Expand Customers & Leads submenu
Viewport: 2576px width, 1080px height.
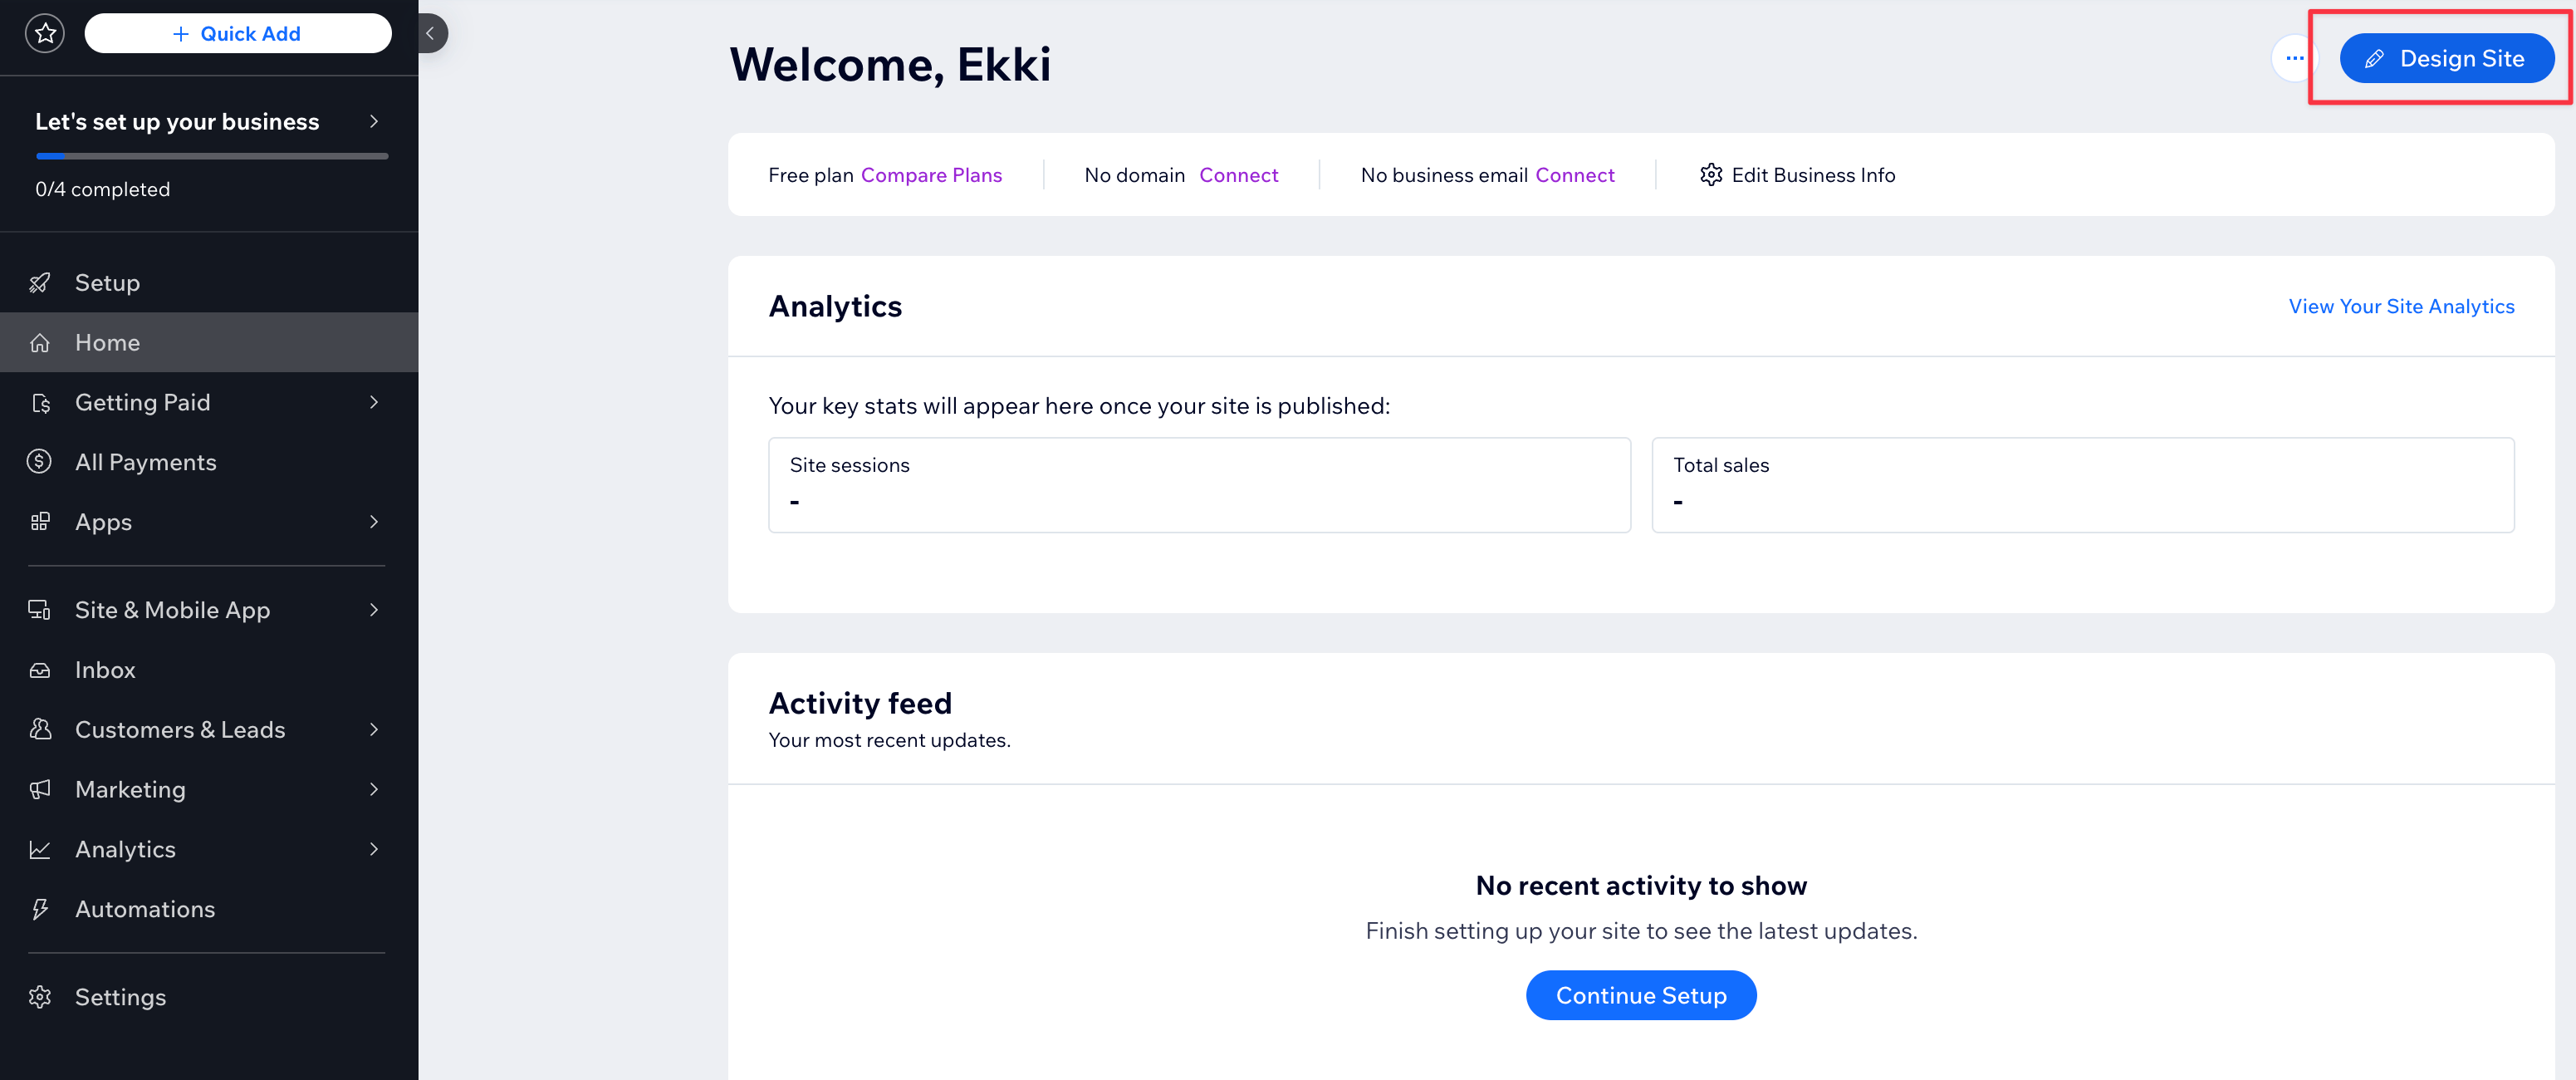pos(373,729)
